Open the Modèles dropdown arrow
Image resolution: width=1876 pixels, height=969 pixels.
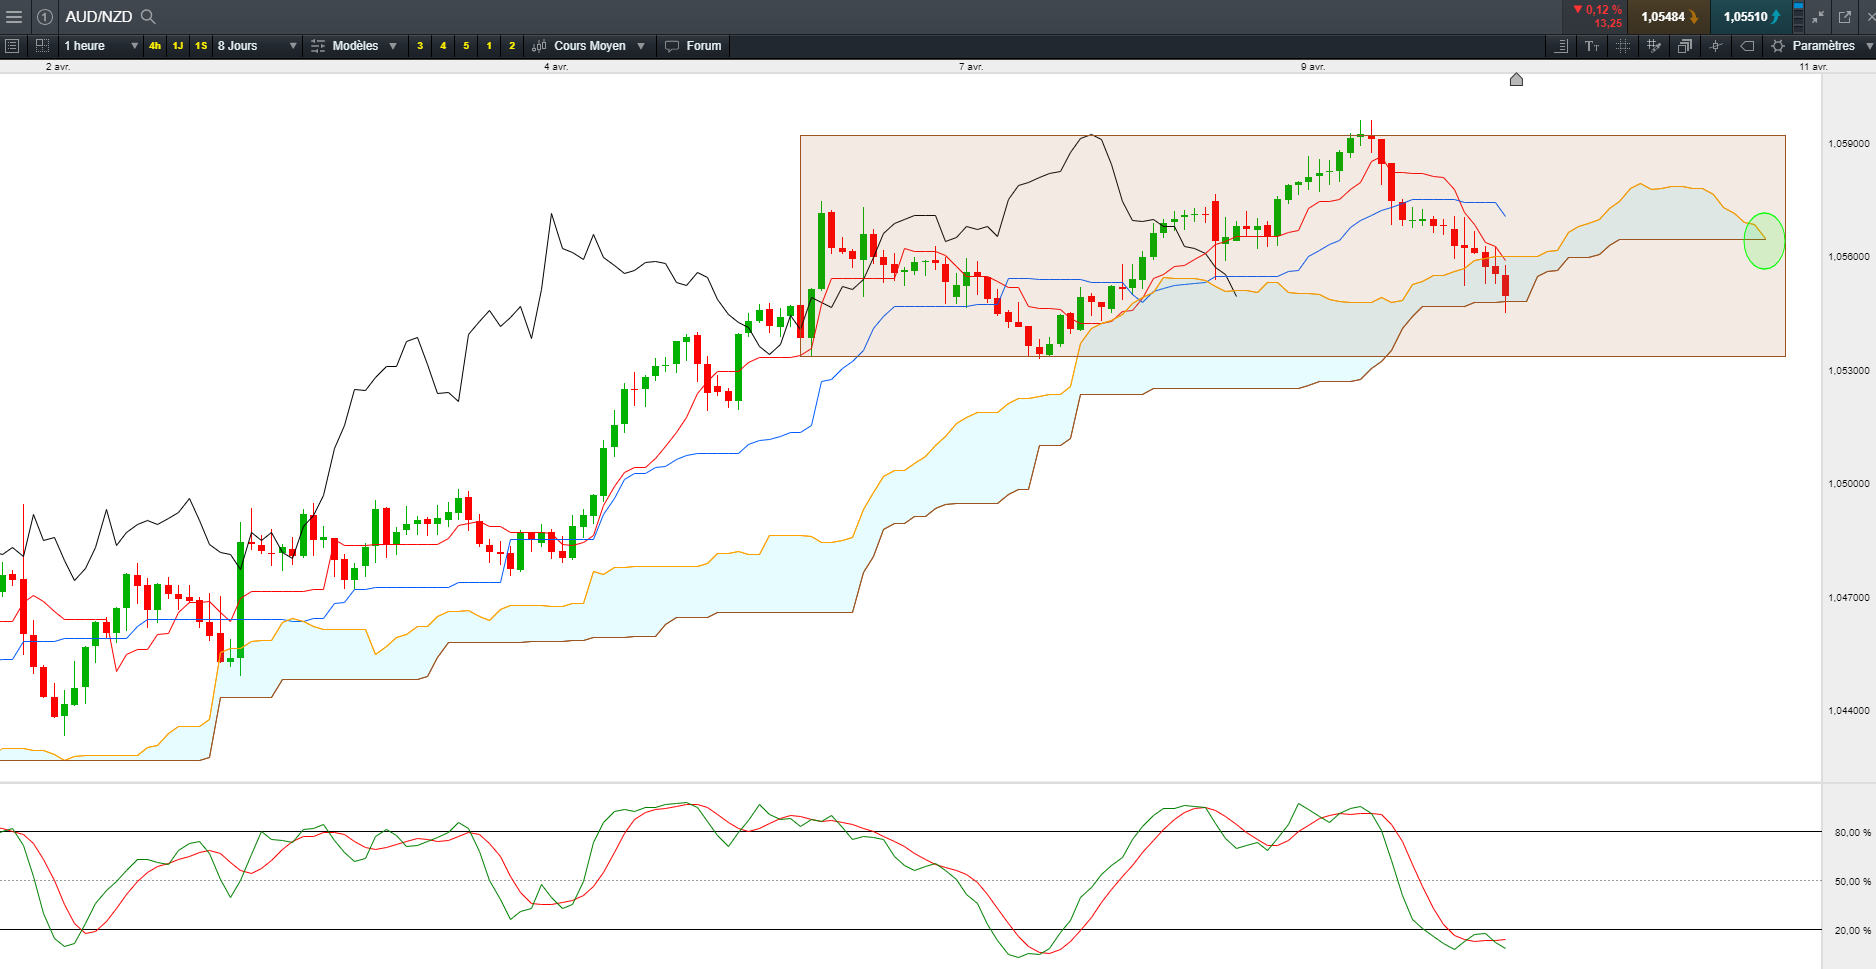[x=393, y=46]
